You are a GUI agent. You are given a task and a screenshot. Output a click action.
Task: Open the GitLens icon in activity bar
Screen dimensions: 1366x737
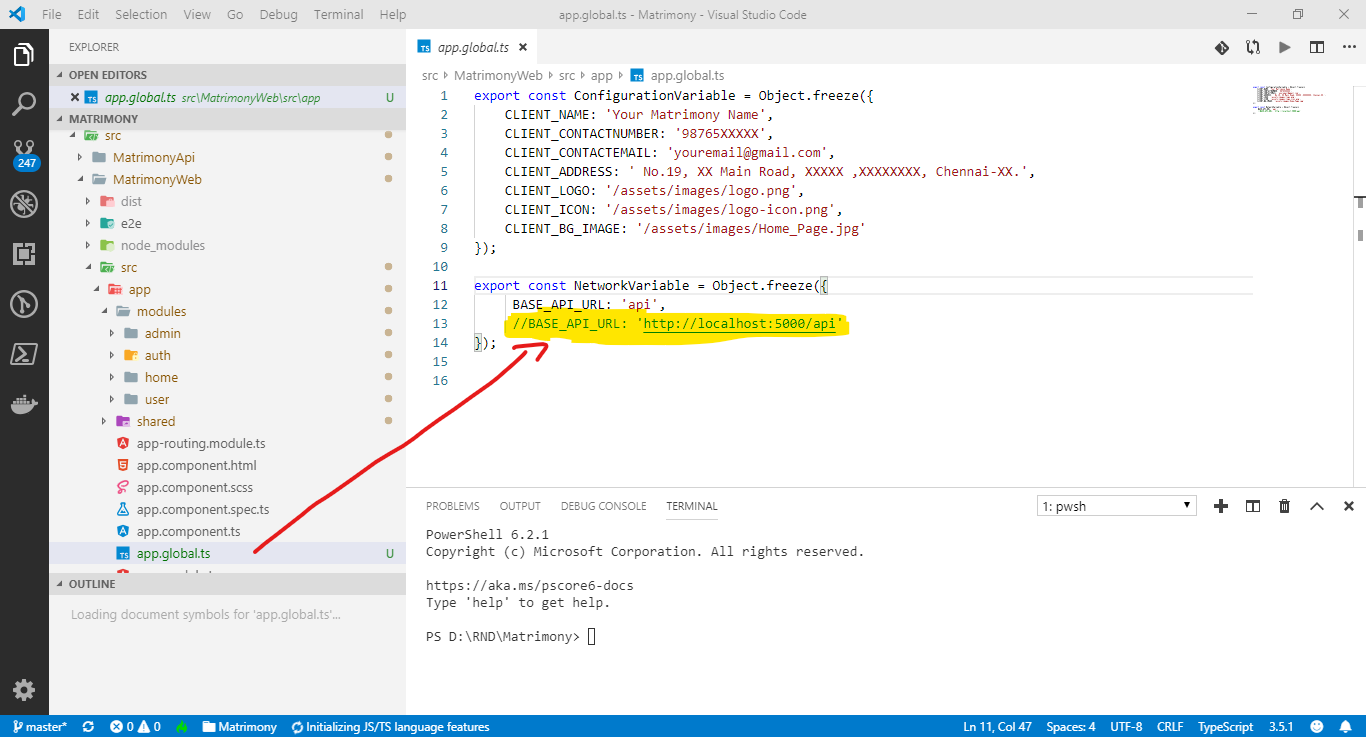pos(24,304)
